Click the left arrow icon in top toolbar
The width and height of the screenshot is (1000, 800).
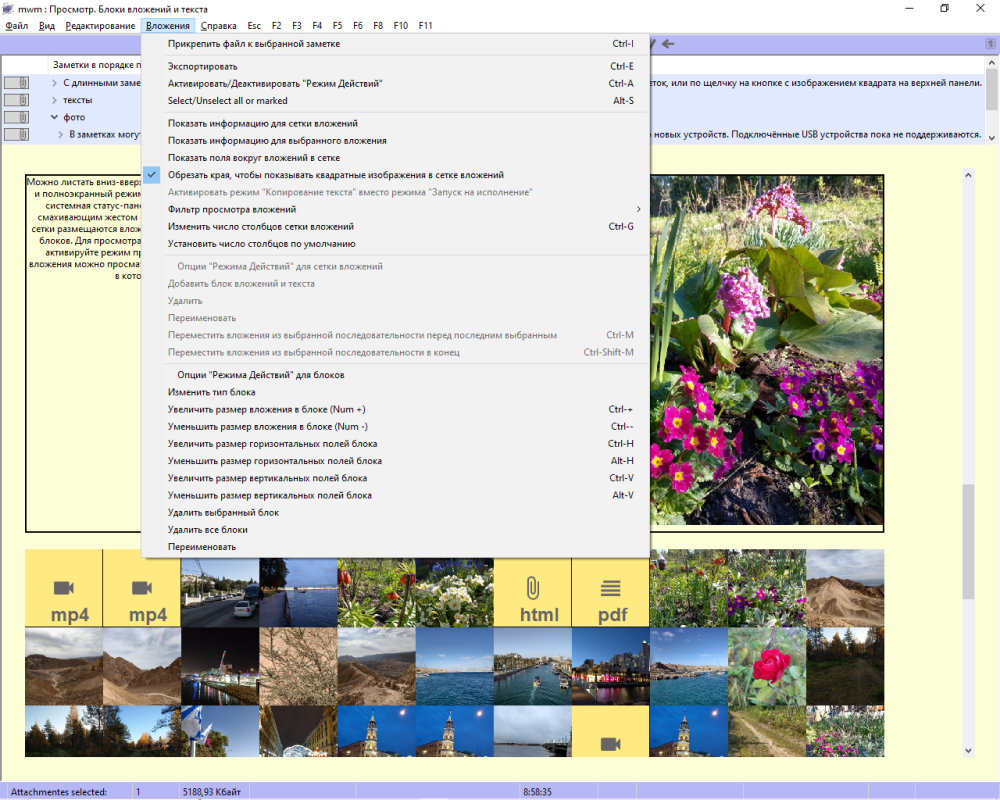point(668,44)
